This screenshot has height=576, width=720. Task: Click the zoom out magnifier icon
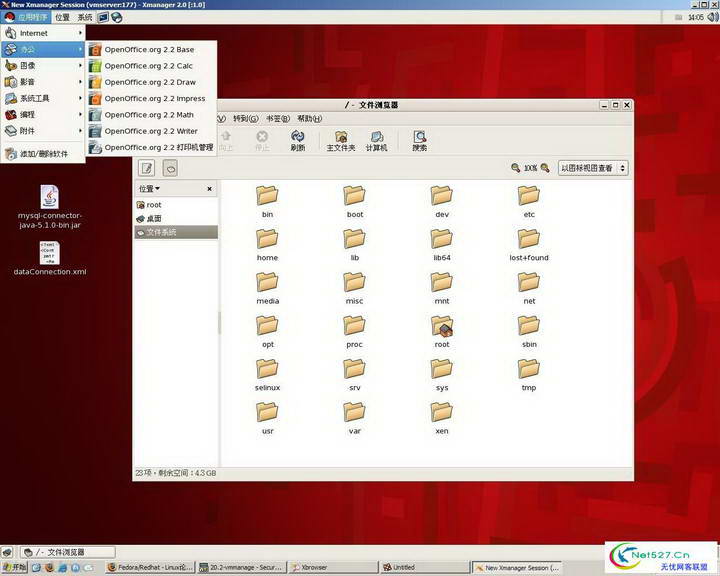coord(515,168)
